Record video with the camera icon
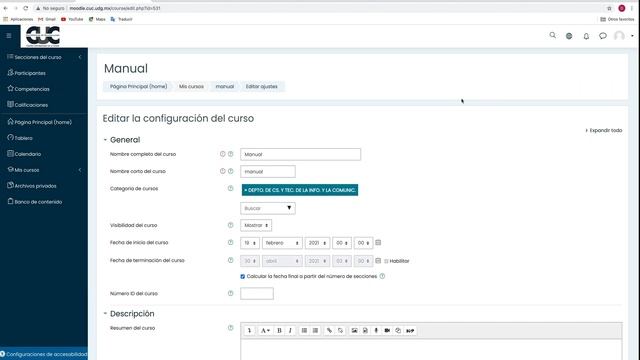Screen dimensions: 640x360 (x=387, y=331)
